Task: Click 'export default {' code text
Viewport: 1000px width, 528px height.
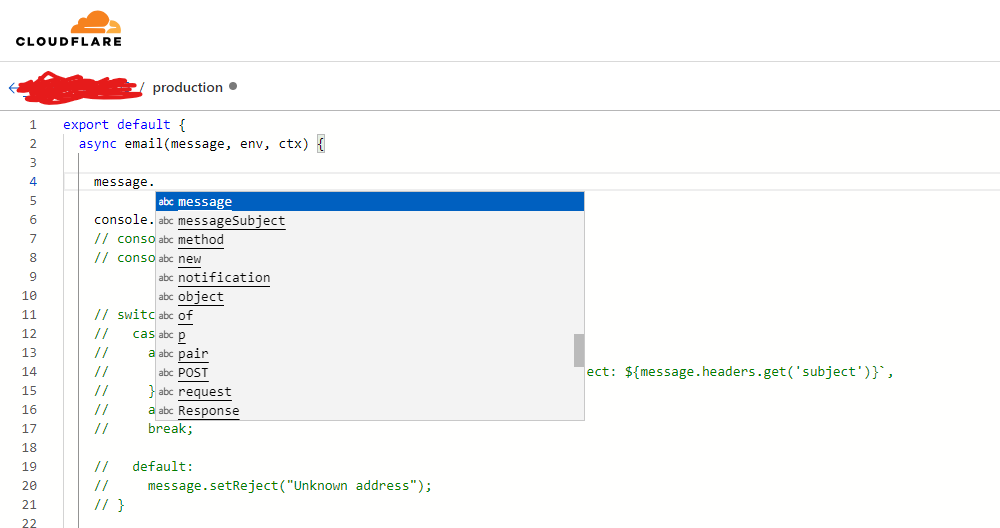Action: click(124, 124)
